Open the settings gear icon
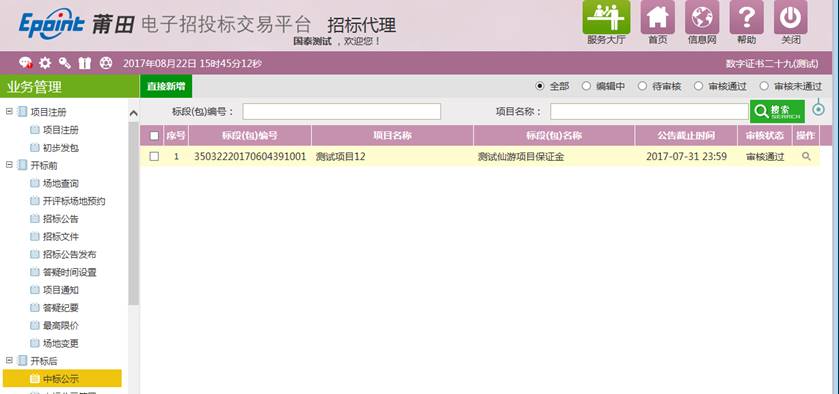The image size is (839, 394). click(45, 63)
